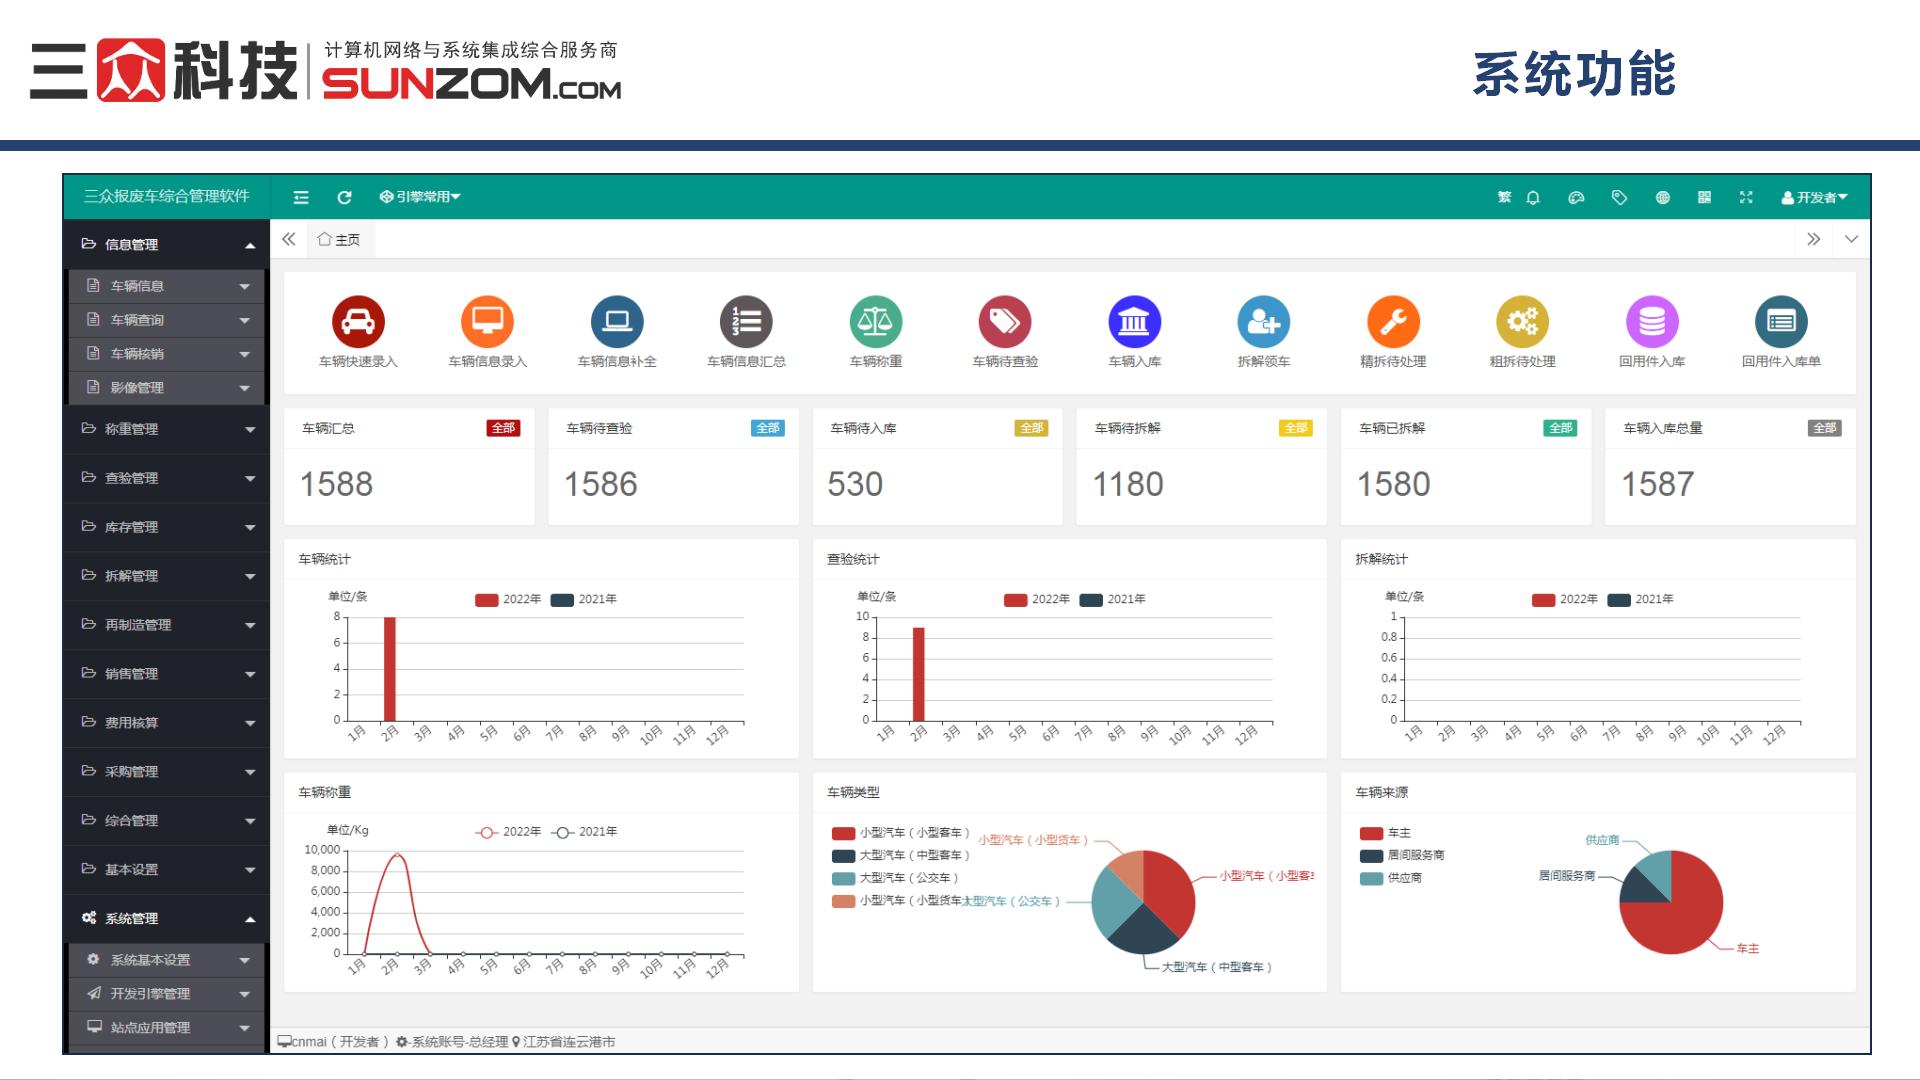This screenshot has height=1080, width=1920.
Task: Expand the 综合管理 sidebar group
Action: 166,821
